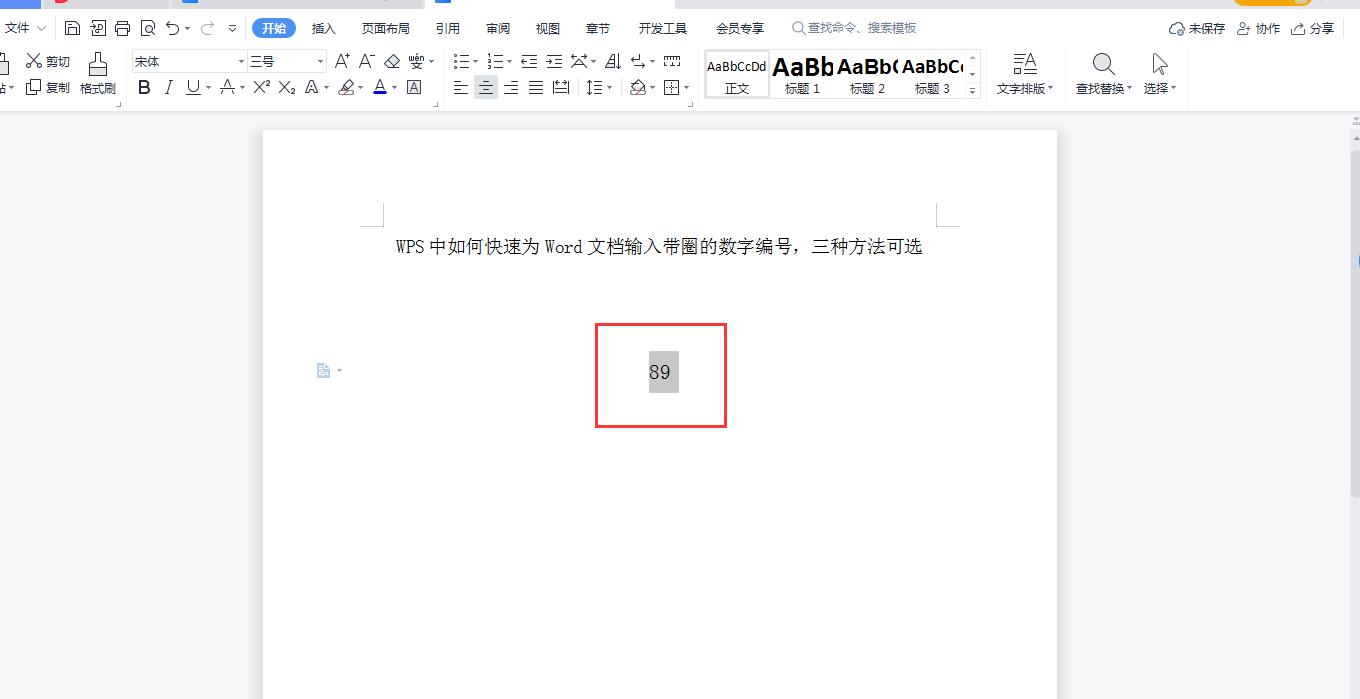Toggle center alignment button

click(x=486, y=88)
